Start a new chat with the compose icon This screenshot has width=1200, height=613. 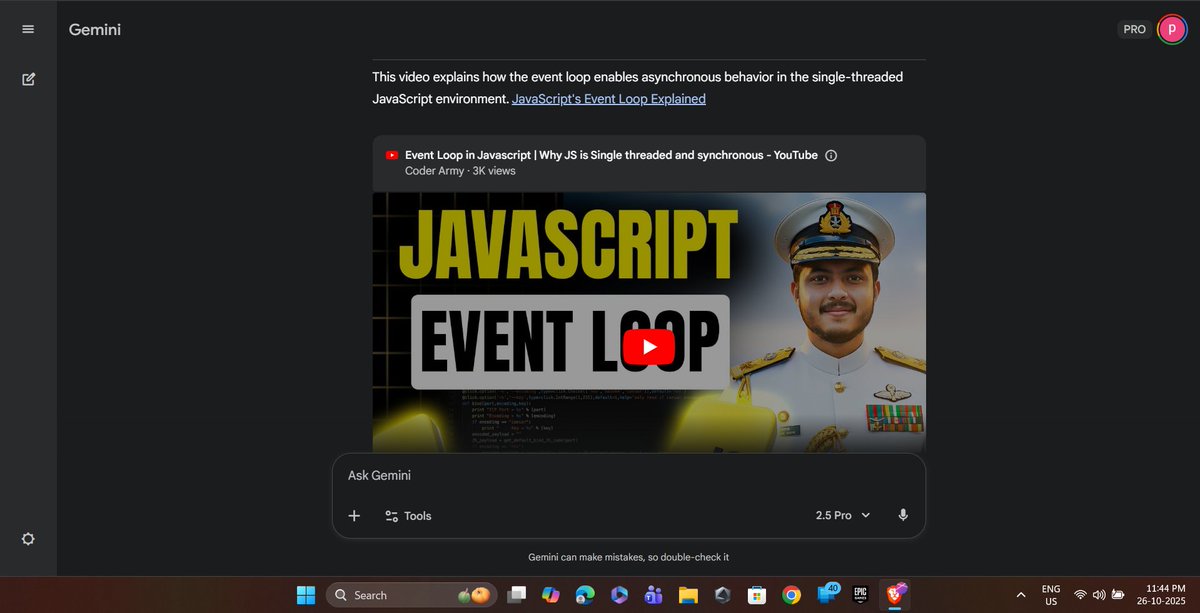28,79
